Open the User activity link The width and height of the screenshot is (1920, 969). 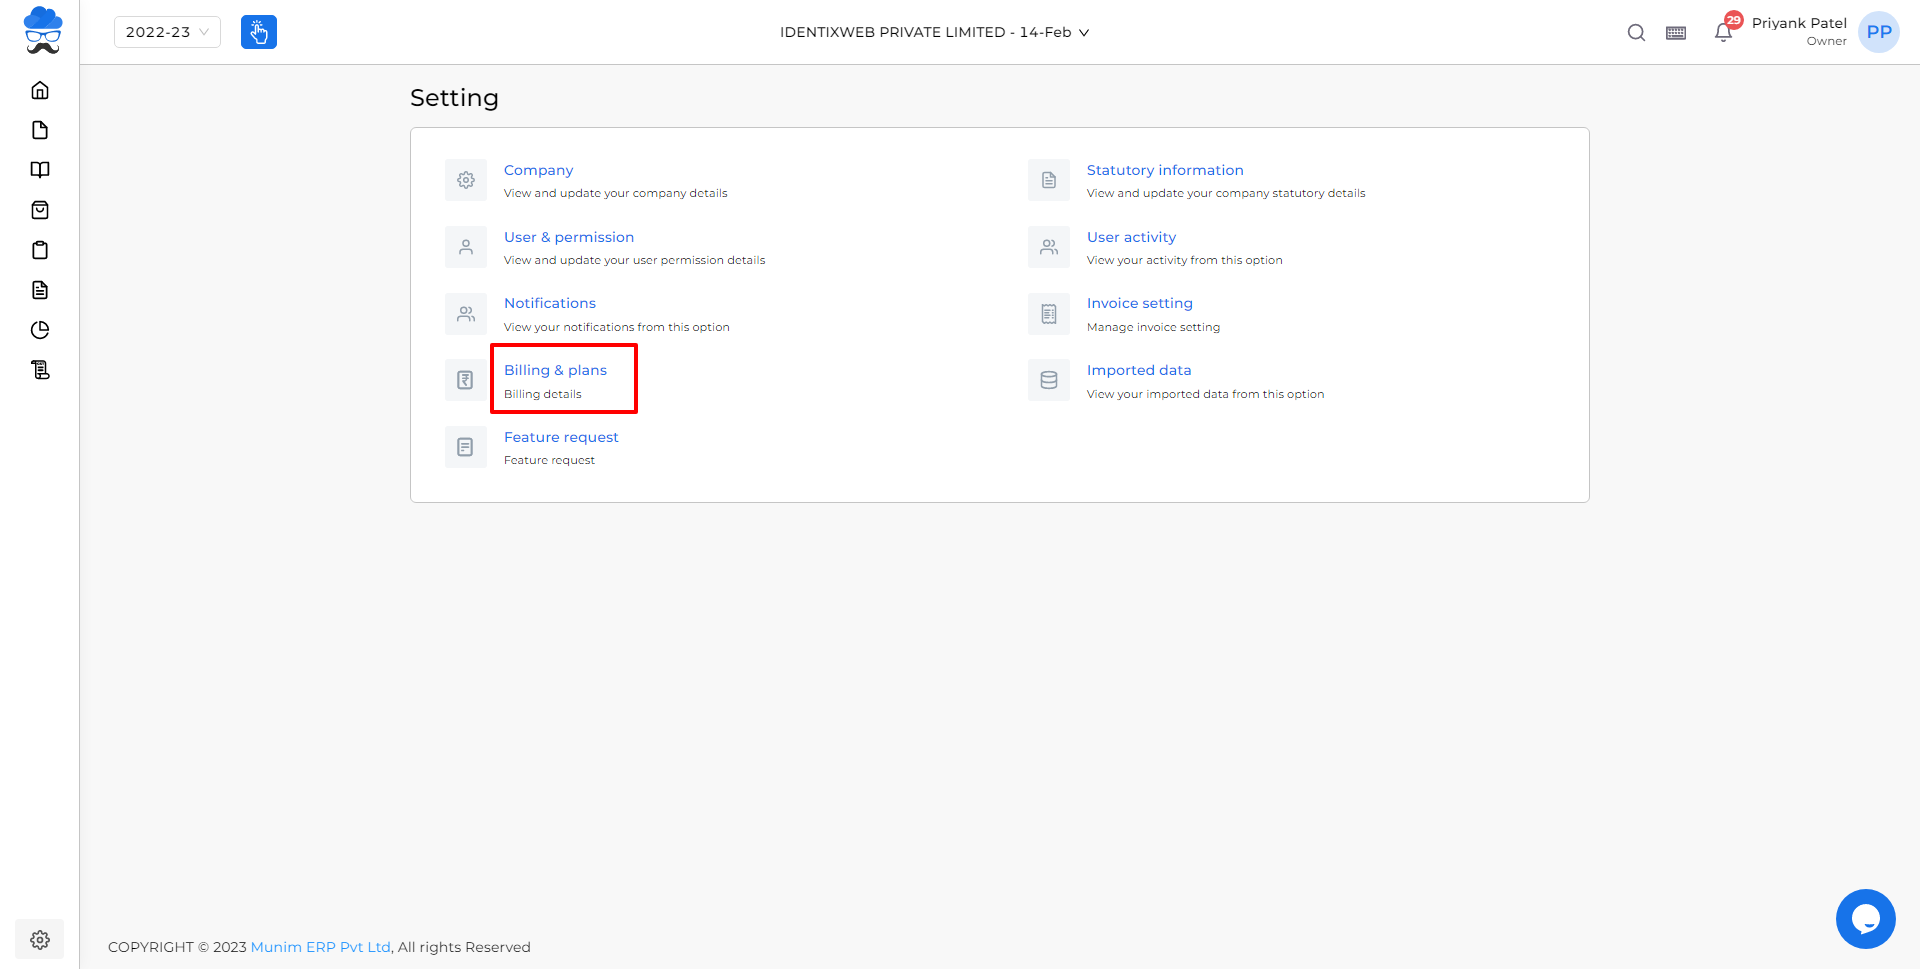pos(1131,237)
